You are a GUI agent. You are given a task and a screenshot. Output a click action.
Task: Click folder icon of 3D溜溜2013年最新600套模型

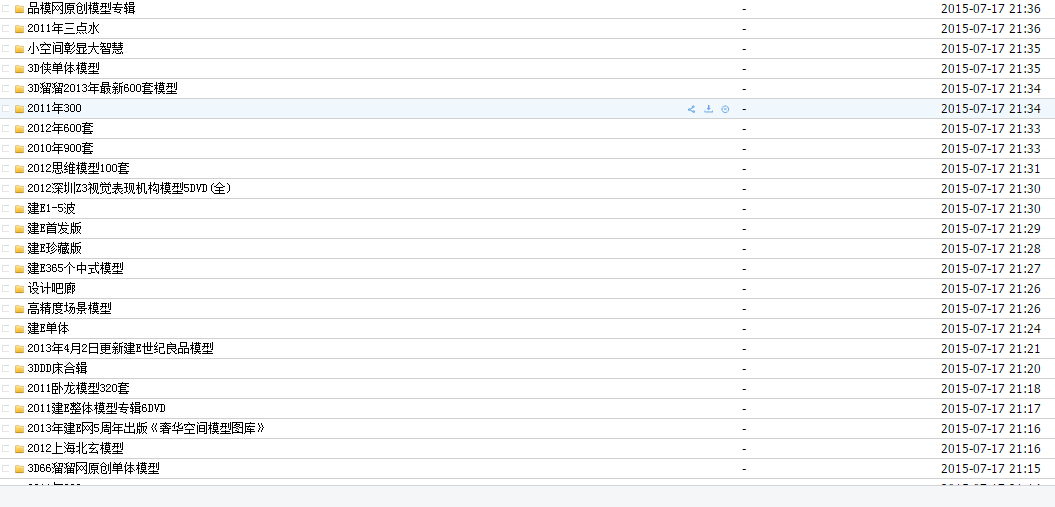coord(20,89)
